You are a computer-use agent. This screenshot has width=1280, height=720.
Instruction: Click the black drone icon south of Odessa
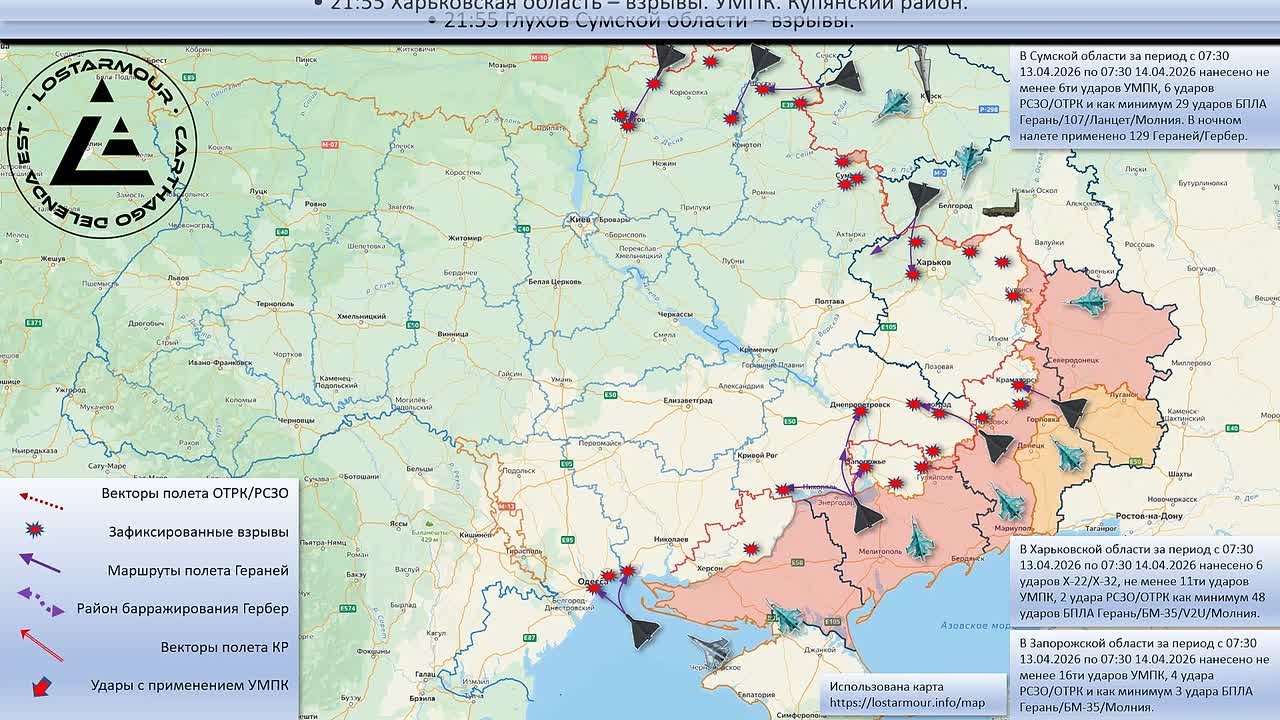coord(644,630)
